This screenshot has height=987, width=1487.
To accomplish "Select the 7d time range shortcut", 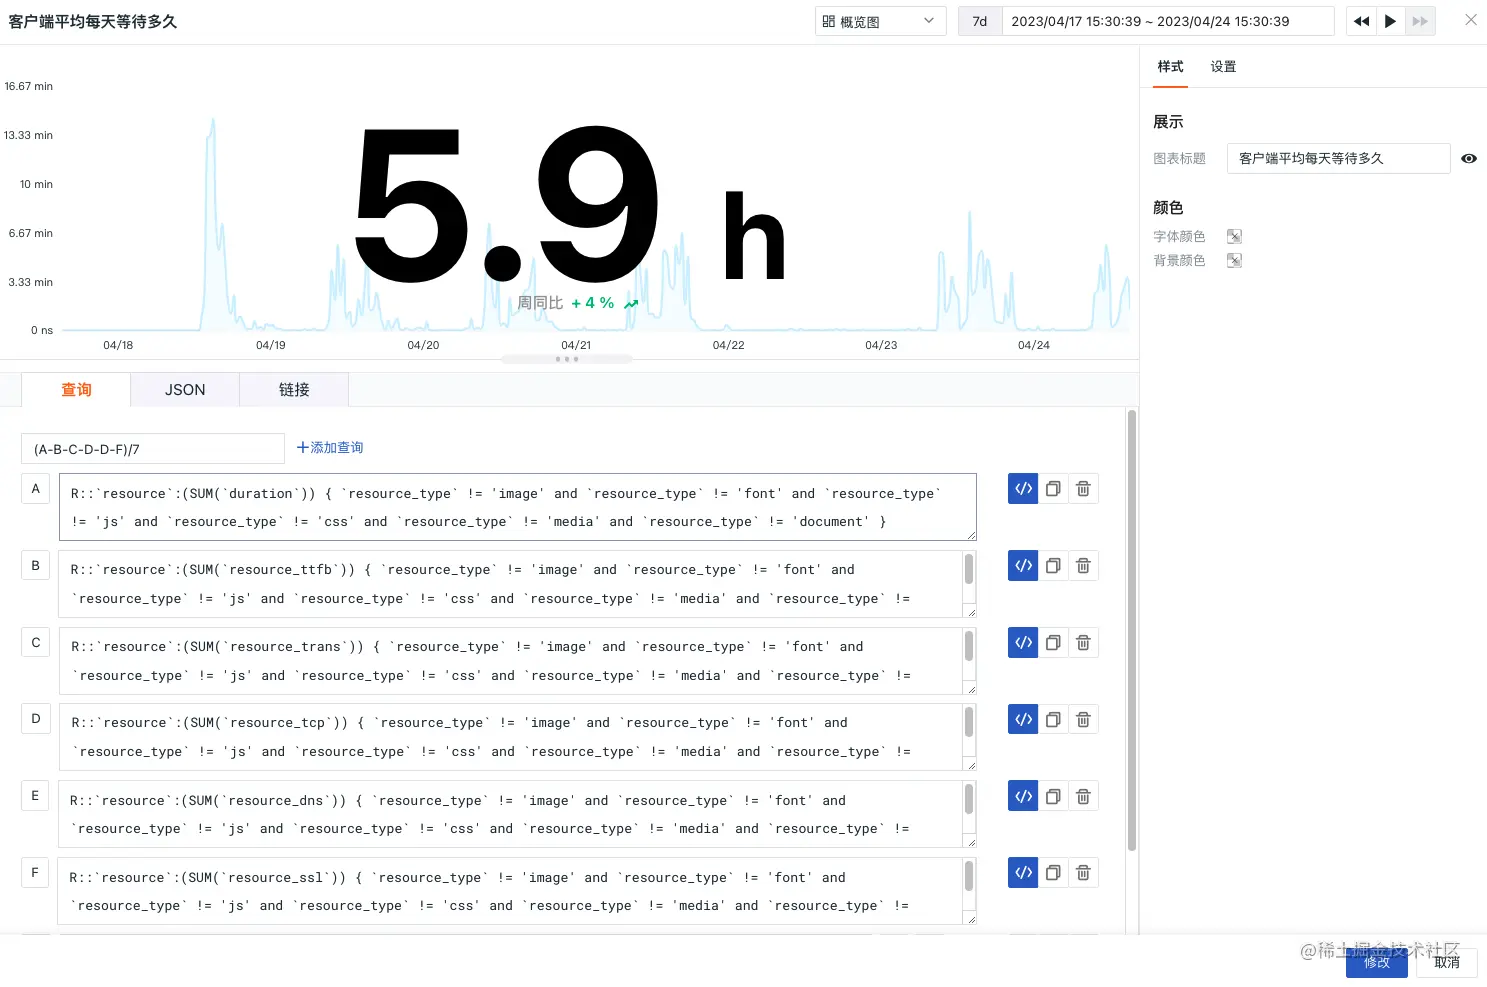I will [x=980, y=21].
